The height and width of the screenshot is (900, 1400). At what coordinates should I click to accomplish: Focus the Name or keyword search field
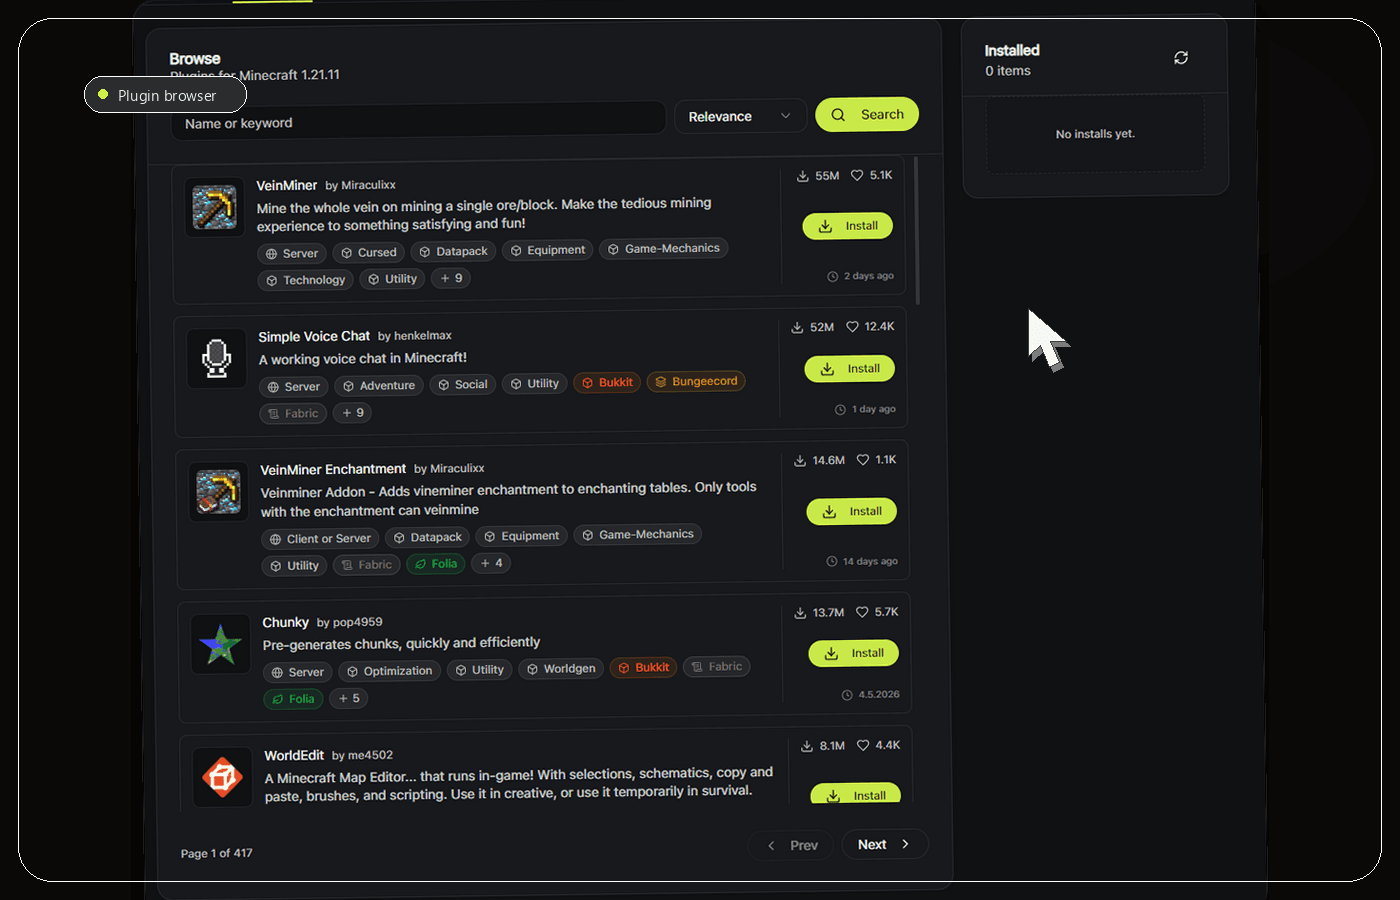coord(418,119)
